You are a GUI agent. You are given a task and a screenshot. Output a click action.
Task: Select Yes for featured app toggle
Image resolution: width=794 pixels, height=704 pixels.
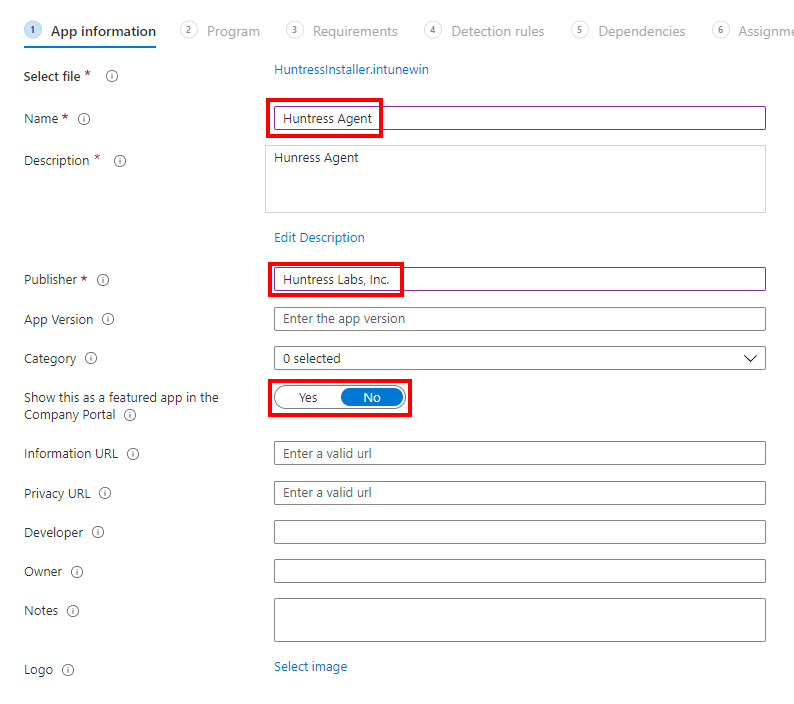308,398
